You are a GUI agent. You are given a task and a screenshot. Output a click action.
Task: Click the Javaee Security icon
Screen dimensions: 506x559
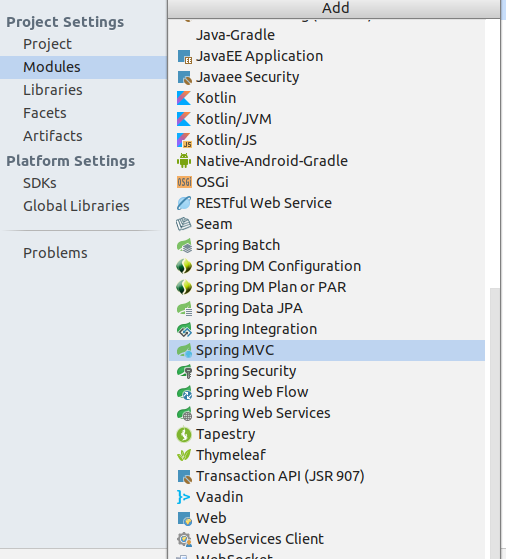(x=184, y=77)
